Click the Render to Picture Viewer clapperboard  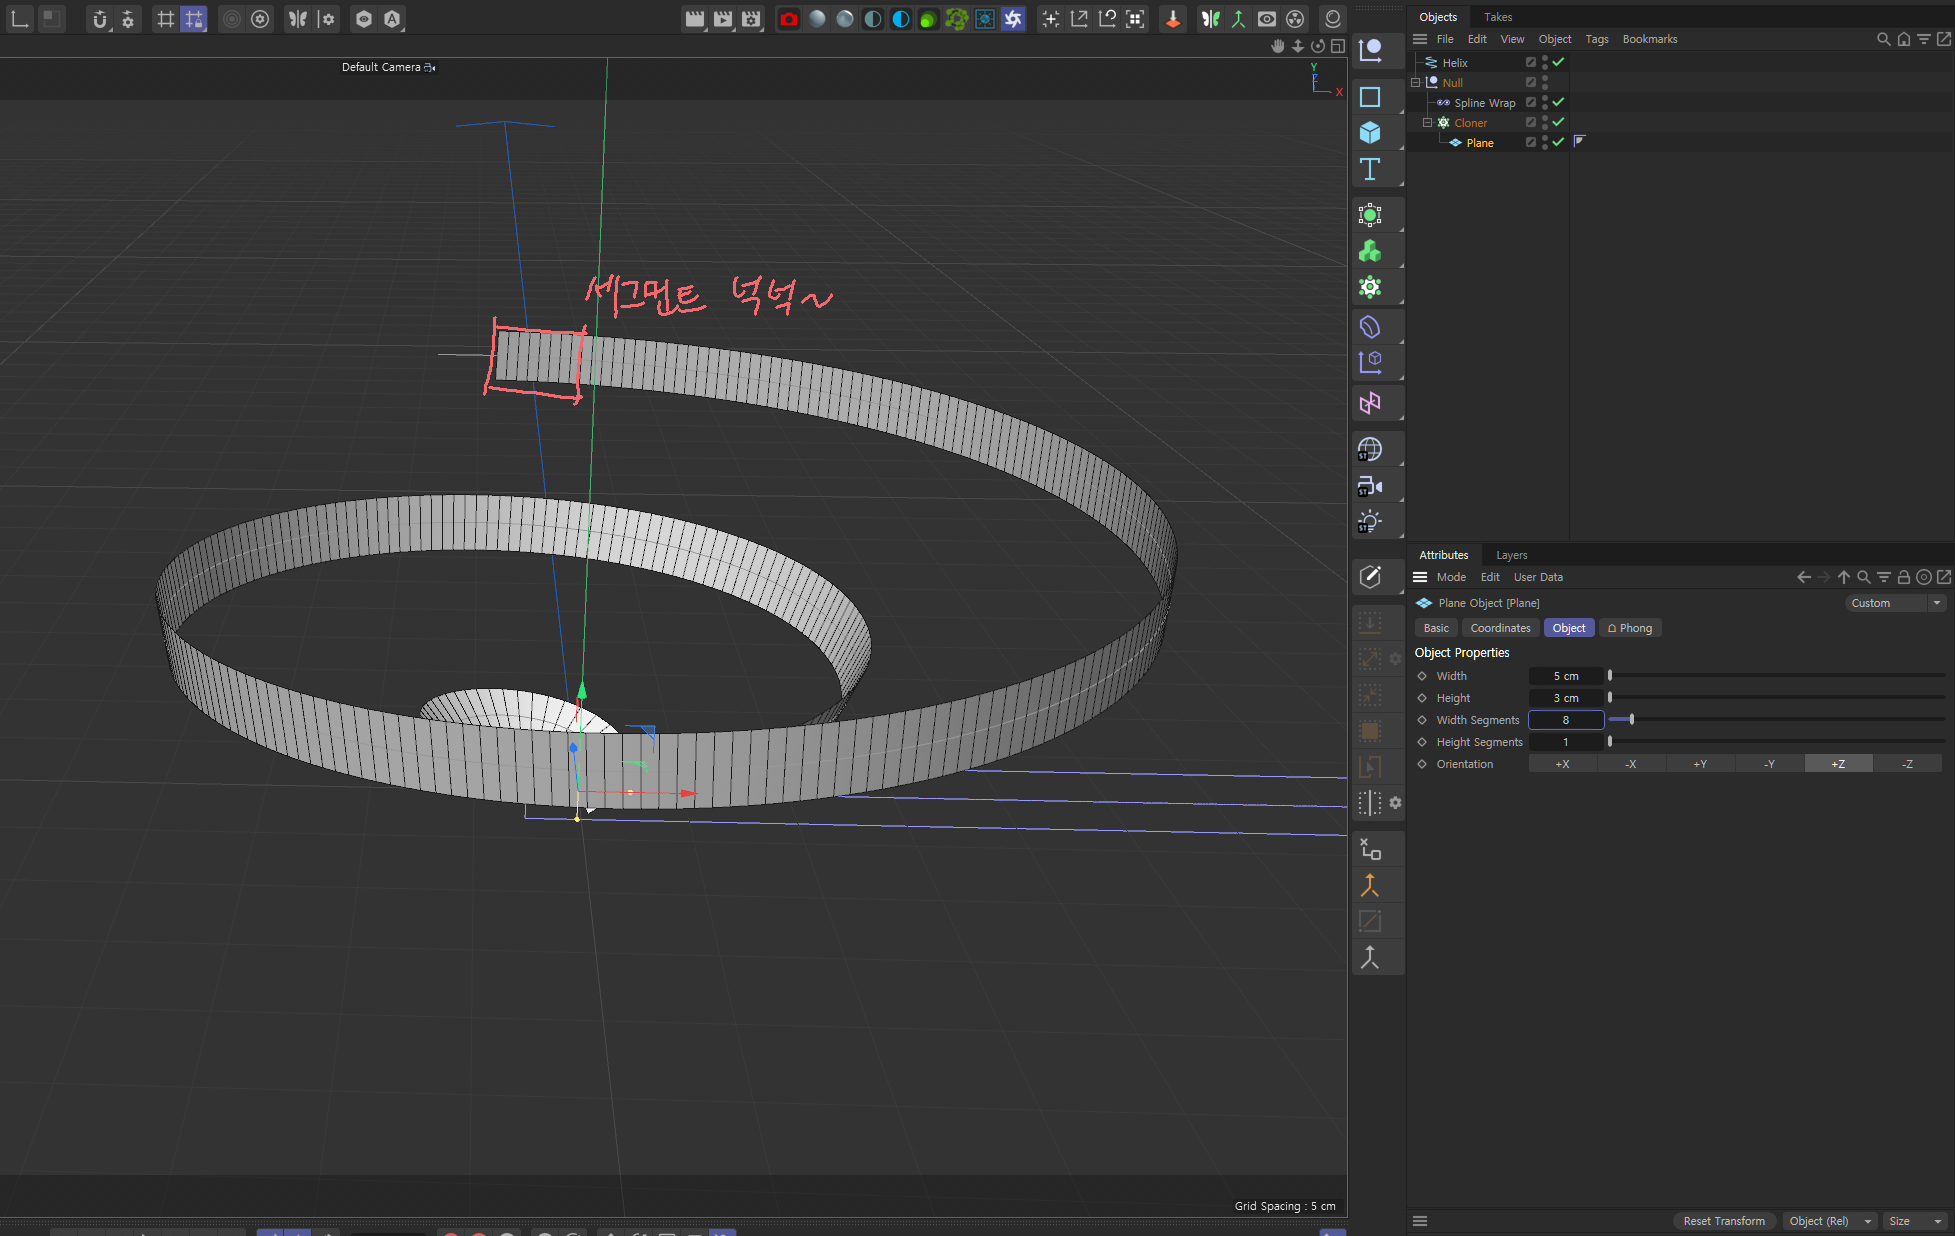tap(722, 19)
